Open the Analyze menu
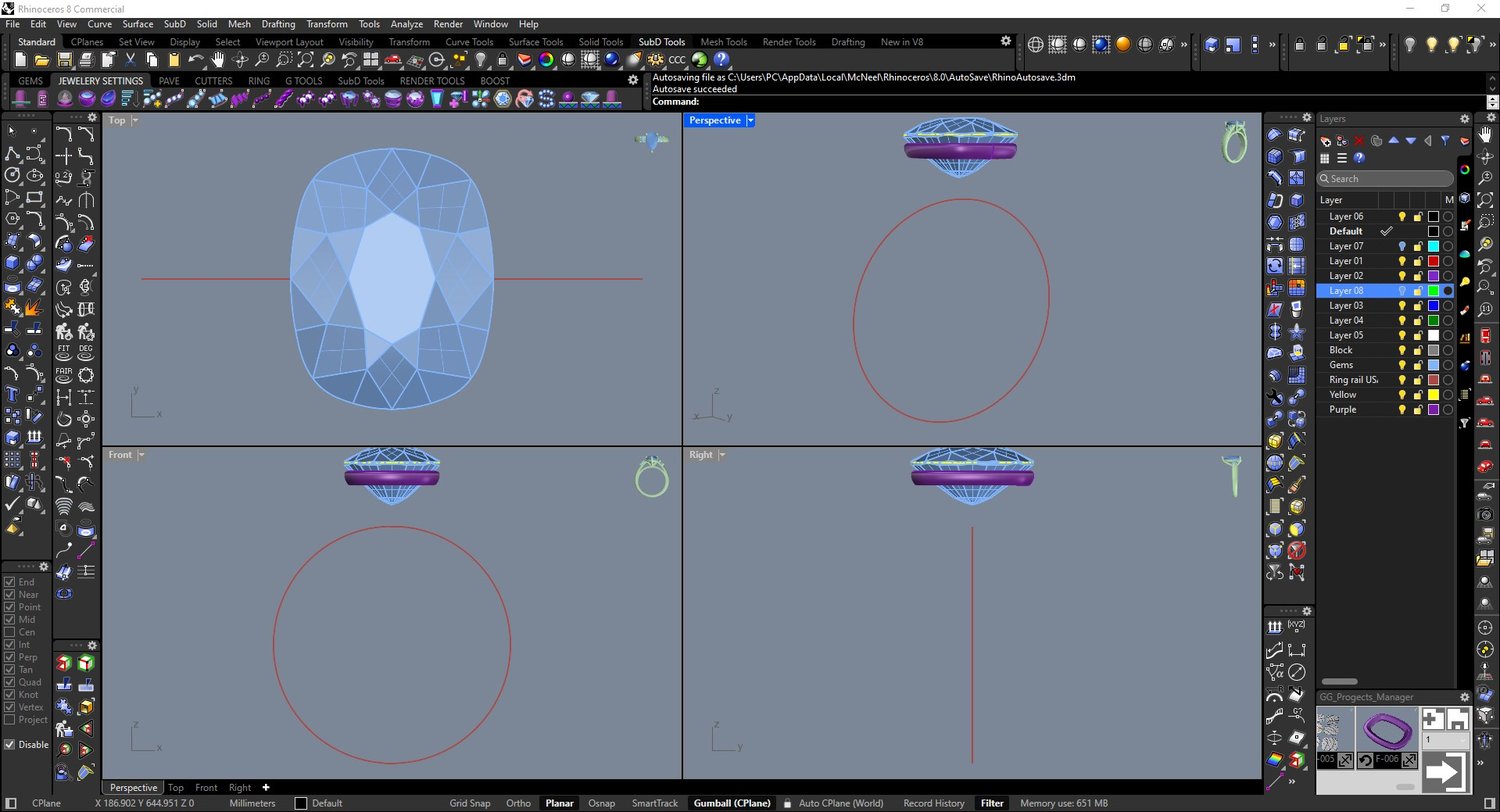1500x812 pixels. 407,24
